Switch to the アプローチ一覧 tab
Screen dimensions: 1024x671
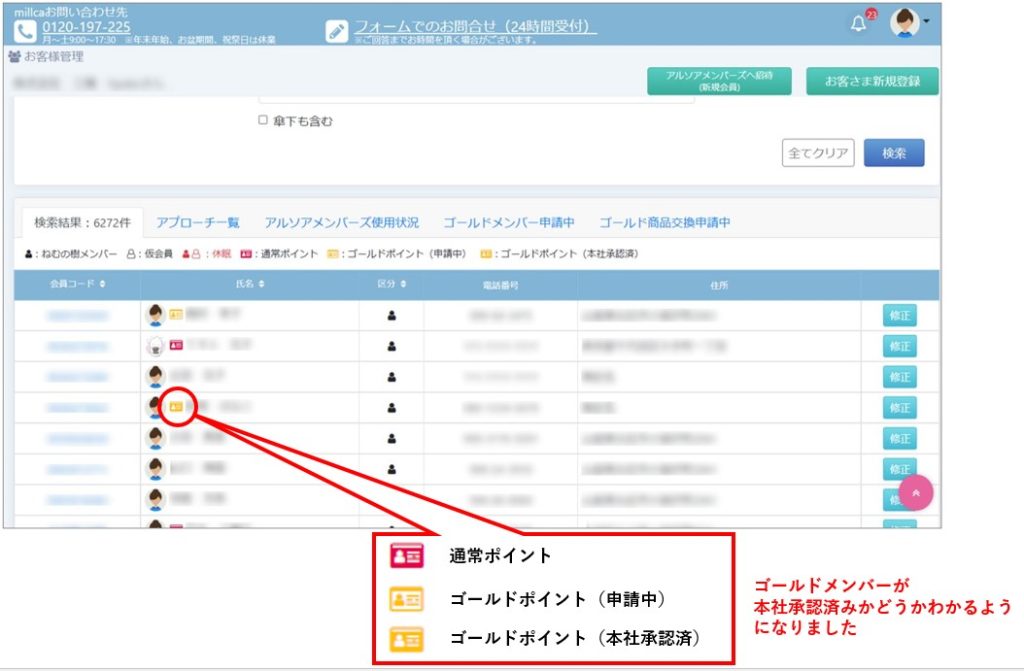coord(197,222)
